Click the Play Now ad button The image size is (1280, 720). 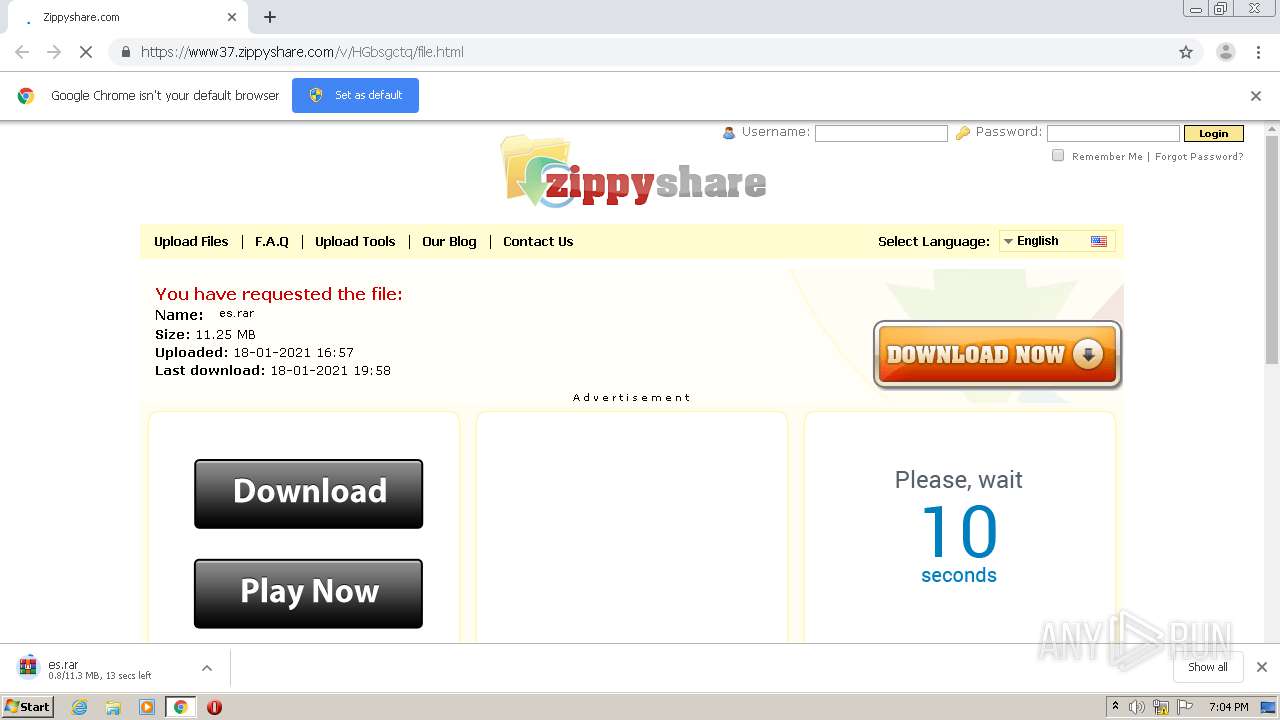308,594
